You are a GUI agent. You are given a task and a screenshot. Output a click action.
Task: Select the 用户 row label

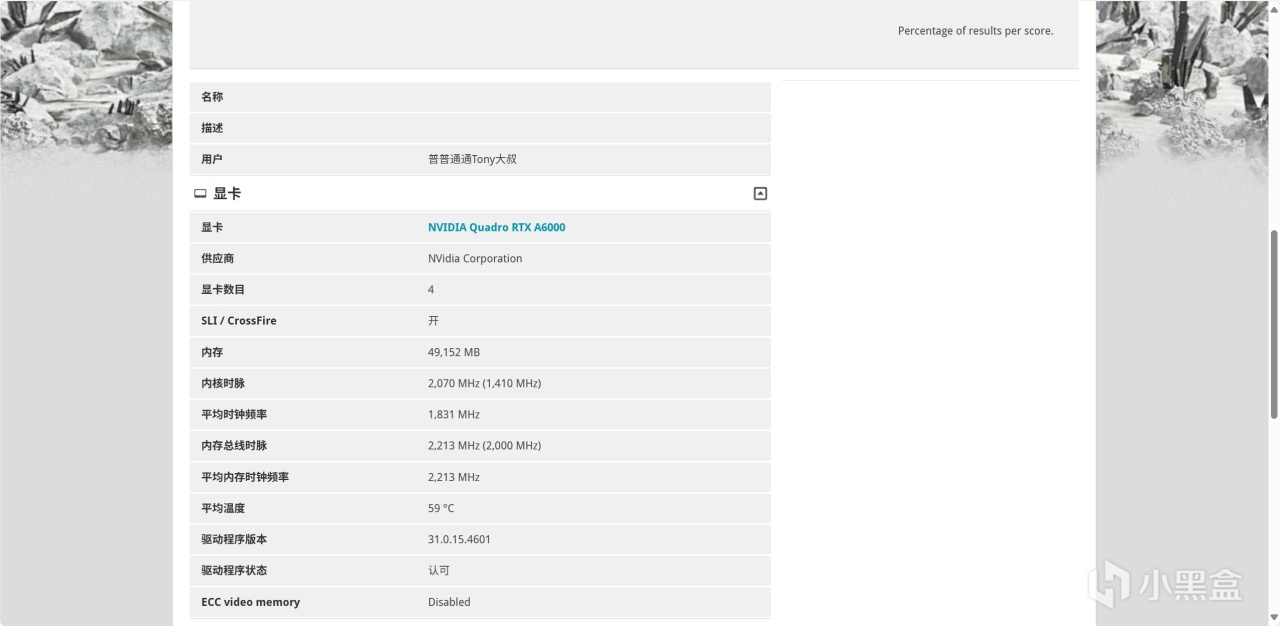(x=212, y=159)
